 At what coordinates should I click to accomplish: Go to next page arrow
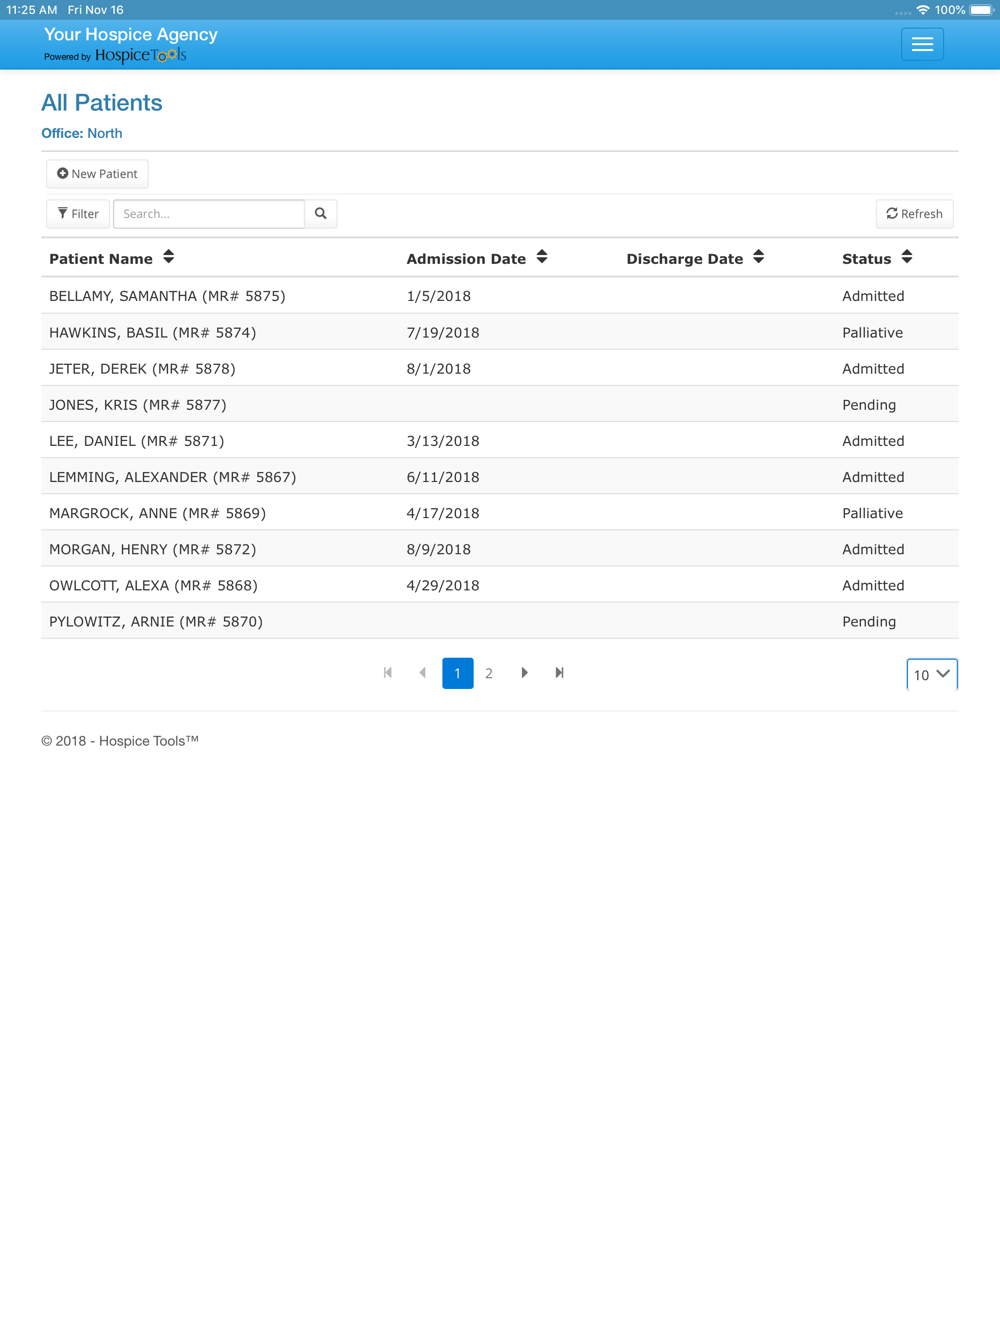point(524,673)
